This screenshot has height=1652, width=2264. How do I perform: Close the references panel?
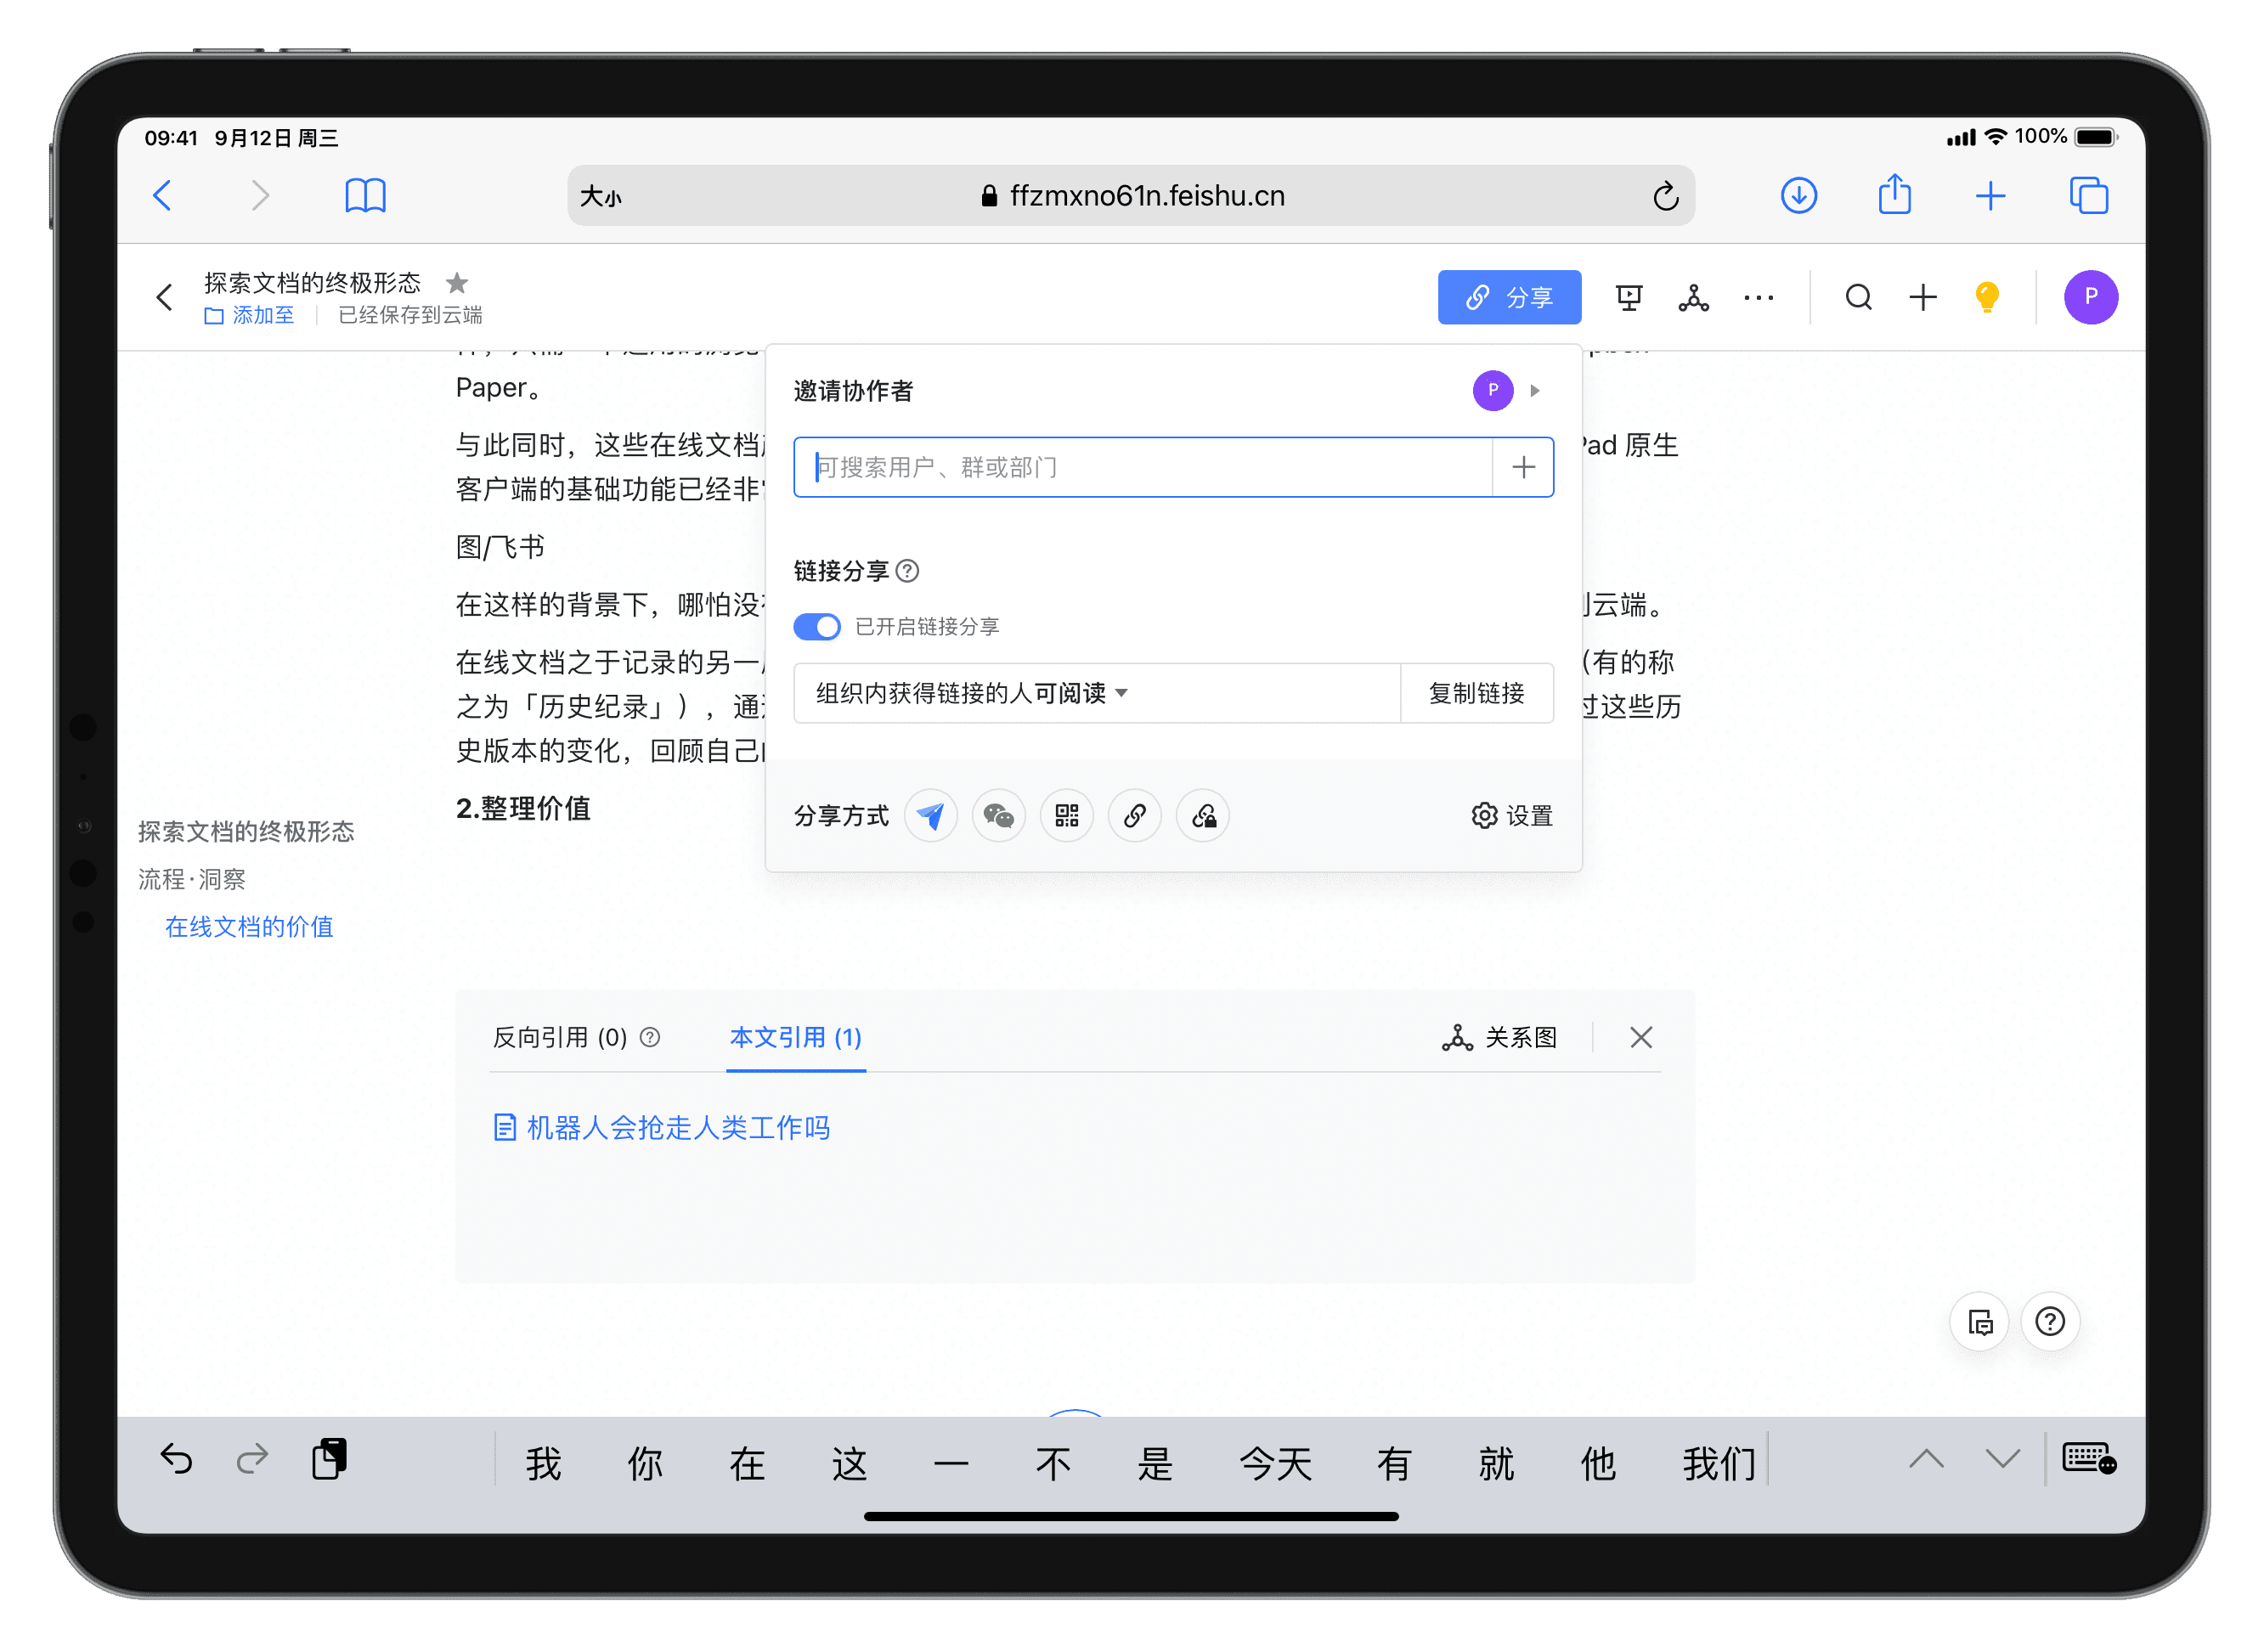click(x=1640, y=1038)
